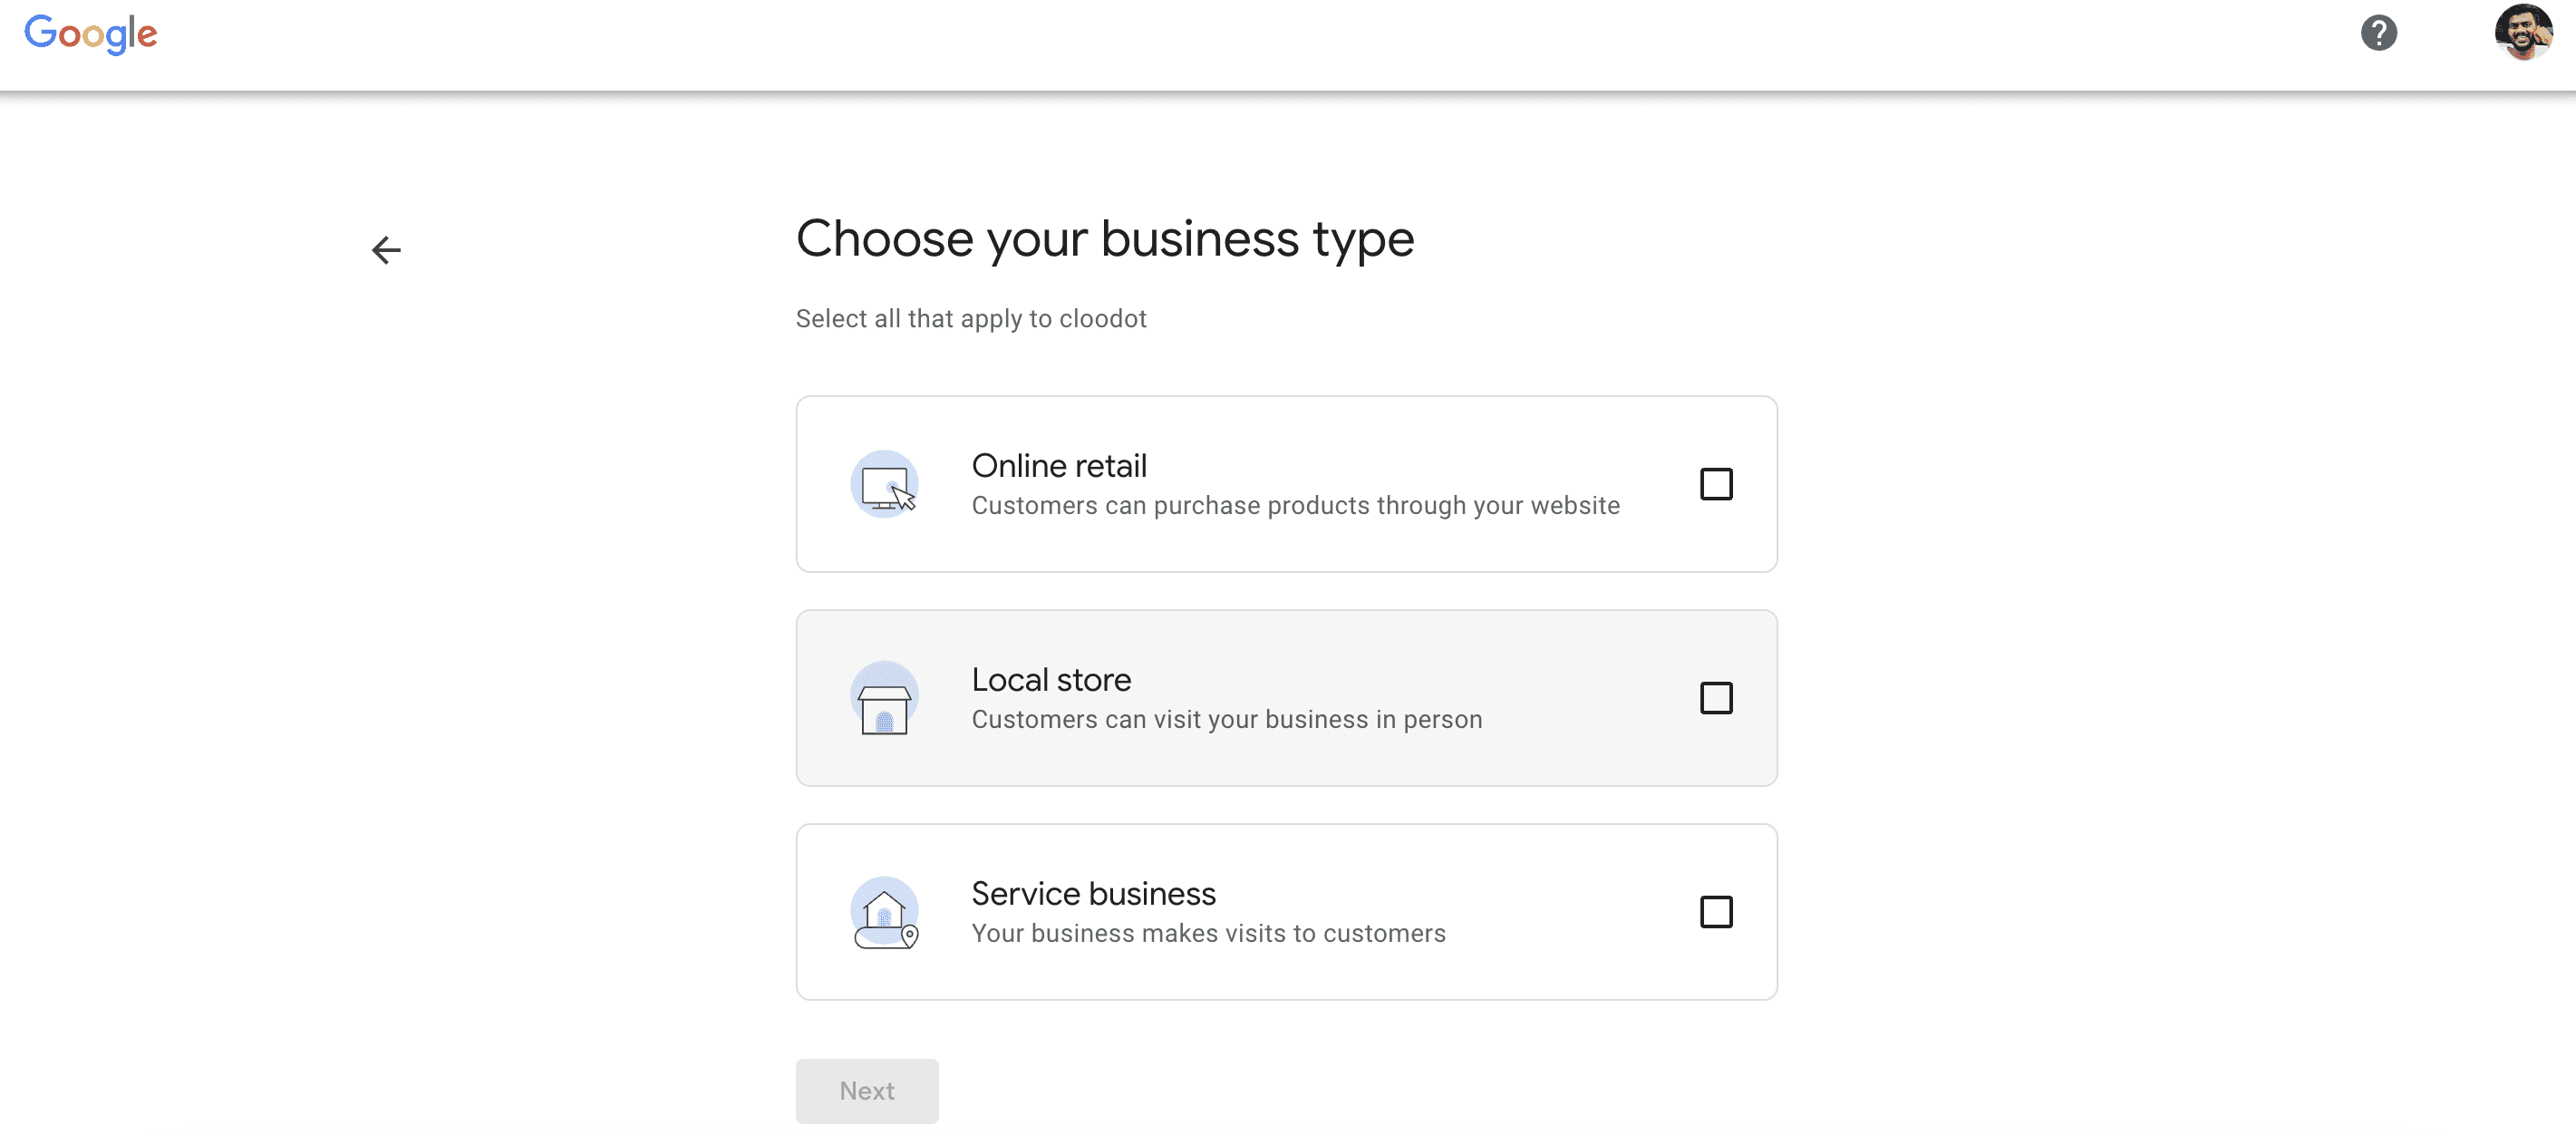Enable the Service business checkbox
This screenshot has height=1135, width=2576.
click(x=1716, y=913)
